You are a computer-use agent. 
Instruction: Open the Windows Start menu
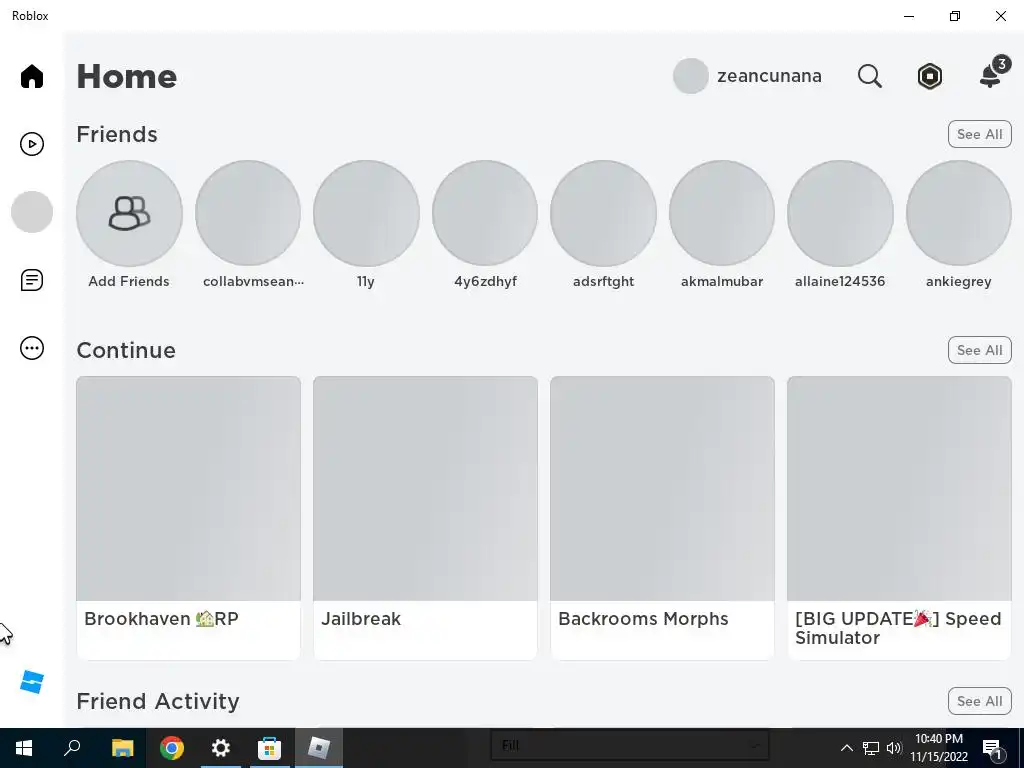click(x=24, y=748)
